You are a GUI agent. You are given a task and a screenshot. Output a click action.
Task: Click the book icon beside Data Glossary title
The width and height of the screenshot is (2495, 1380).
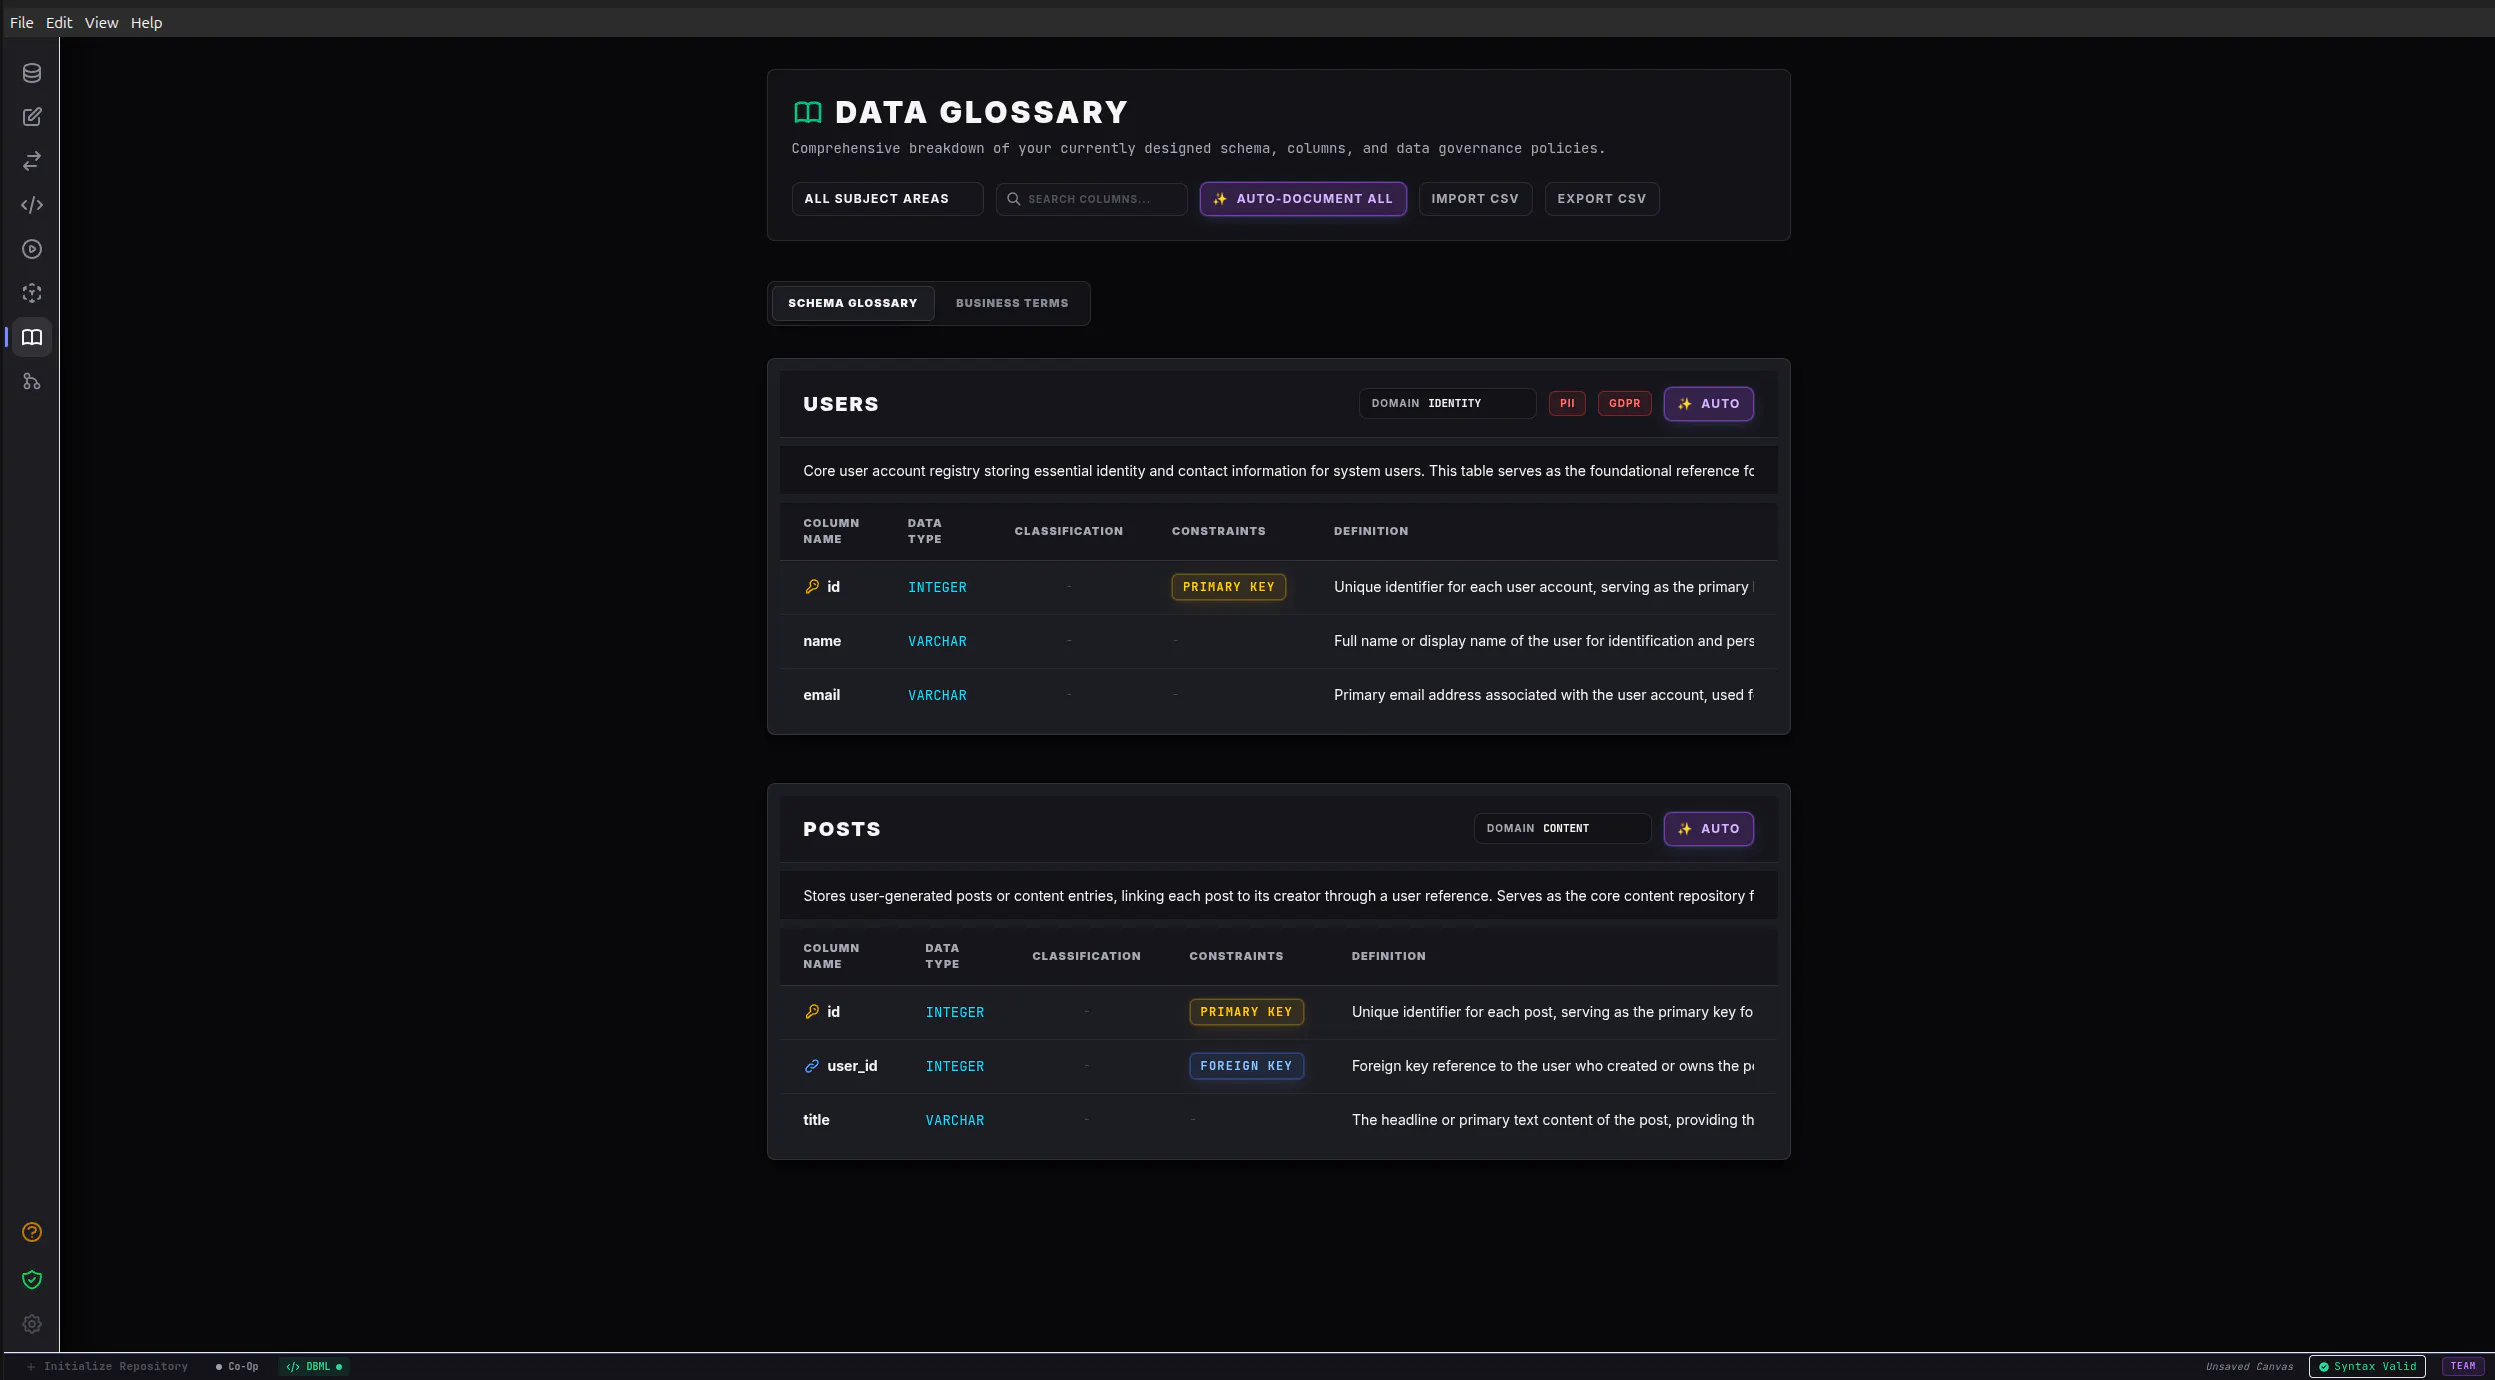[x=807, y=112]
